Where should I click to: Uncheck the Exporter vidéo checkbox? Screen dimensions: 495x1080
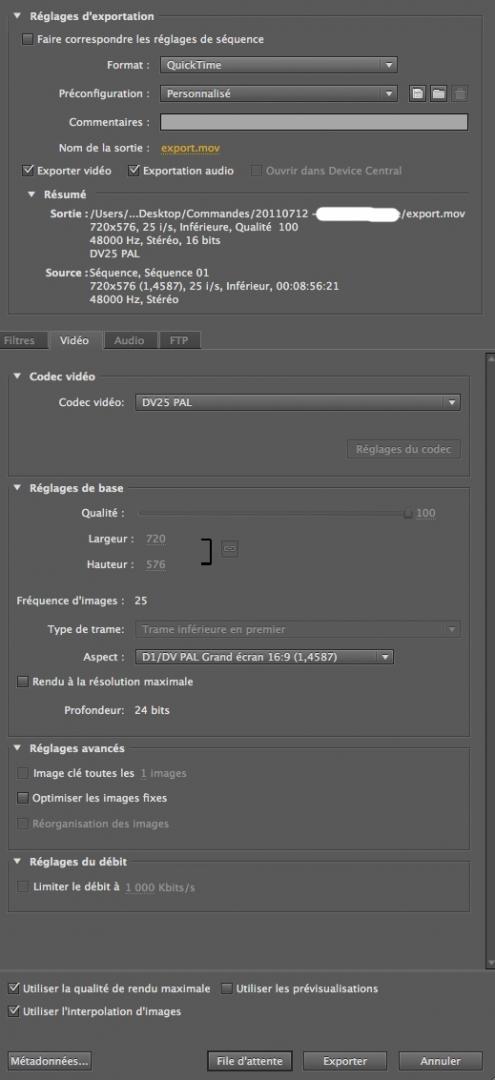(x=28, y=170)
